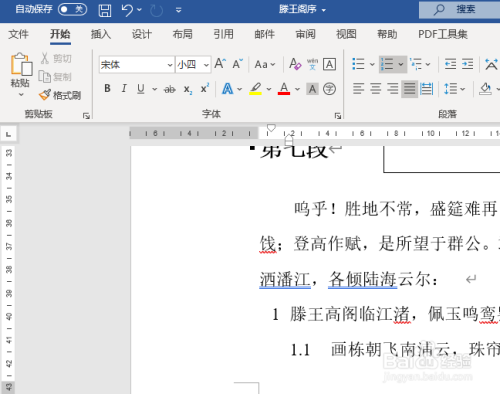Switch to the 引用 tab
The height and width of the screenshot is (394, 500).
[x=223, y=34]
